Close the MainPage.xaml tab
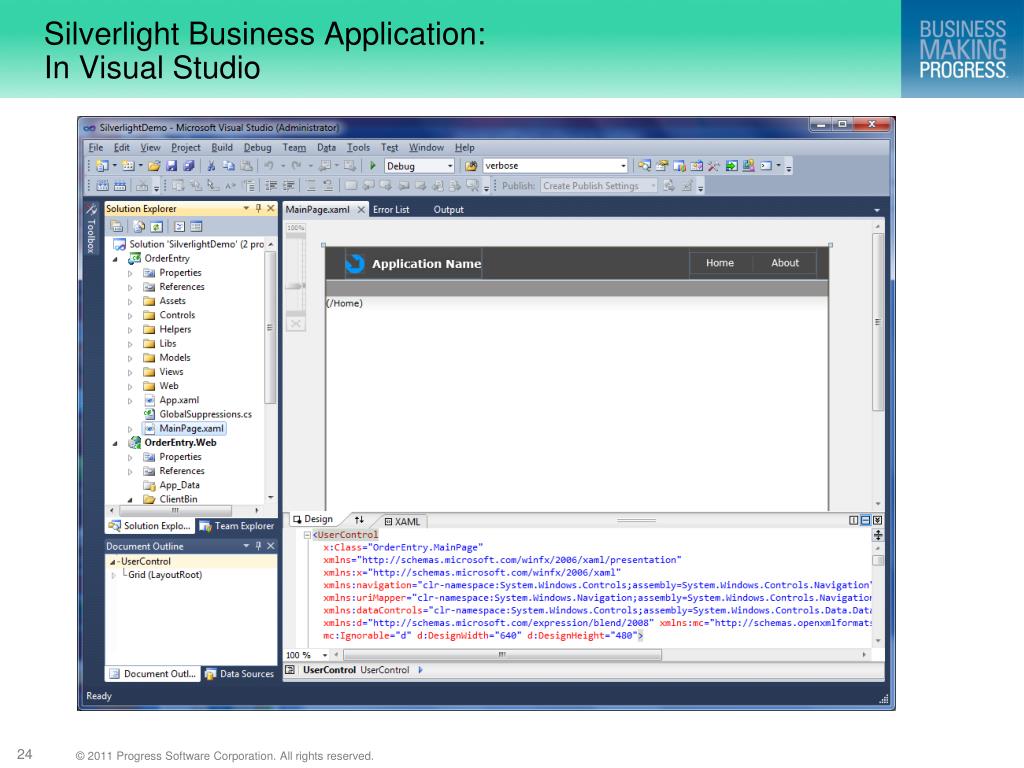Viewport: 1024px width, 768px height. pos(360,210)
